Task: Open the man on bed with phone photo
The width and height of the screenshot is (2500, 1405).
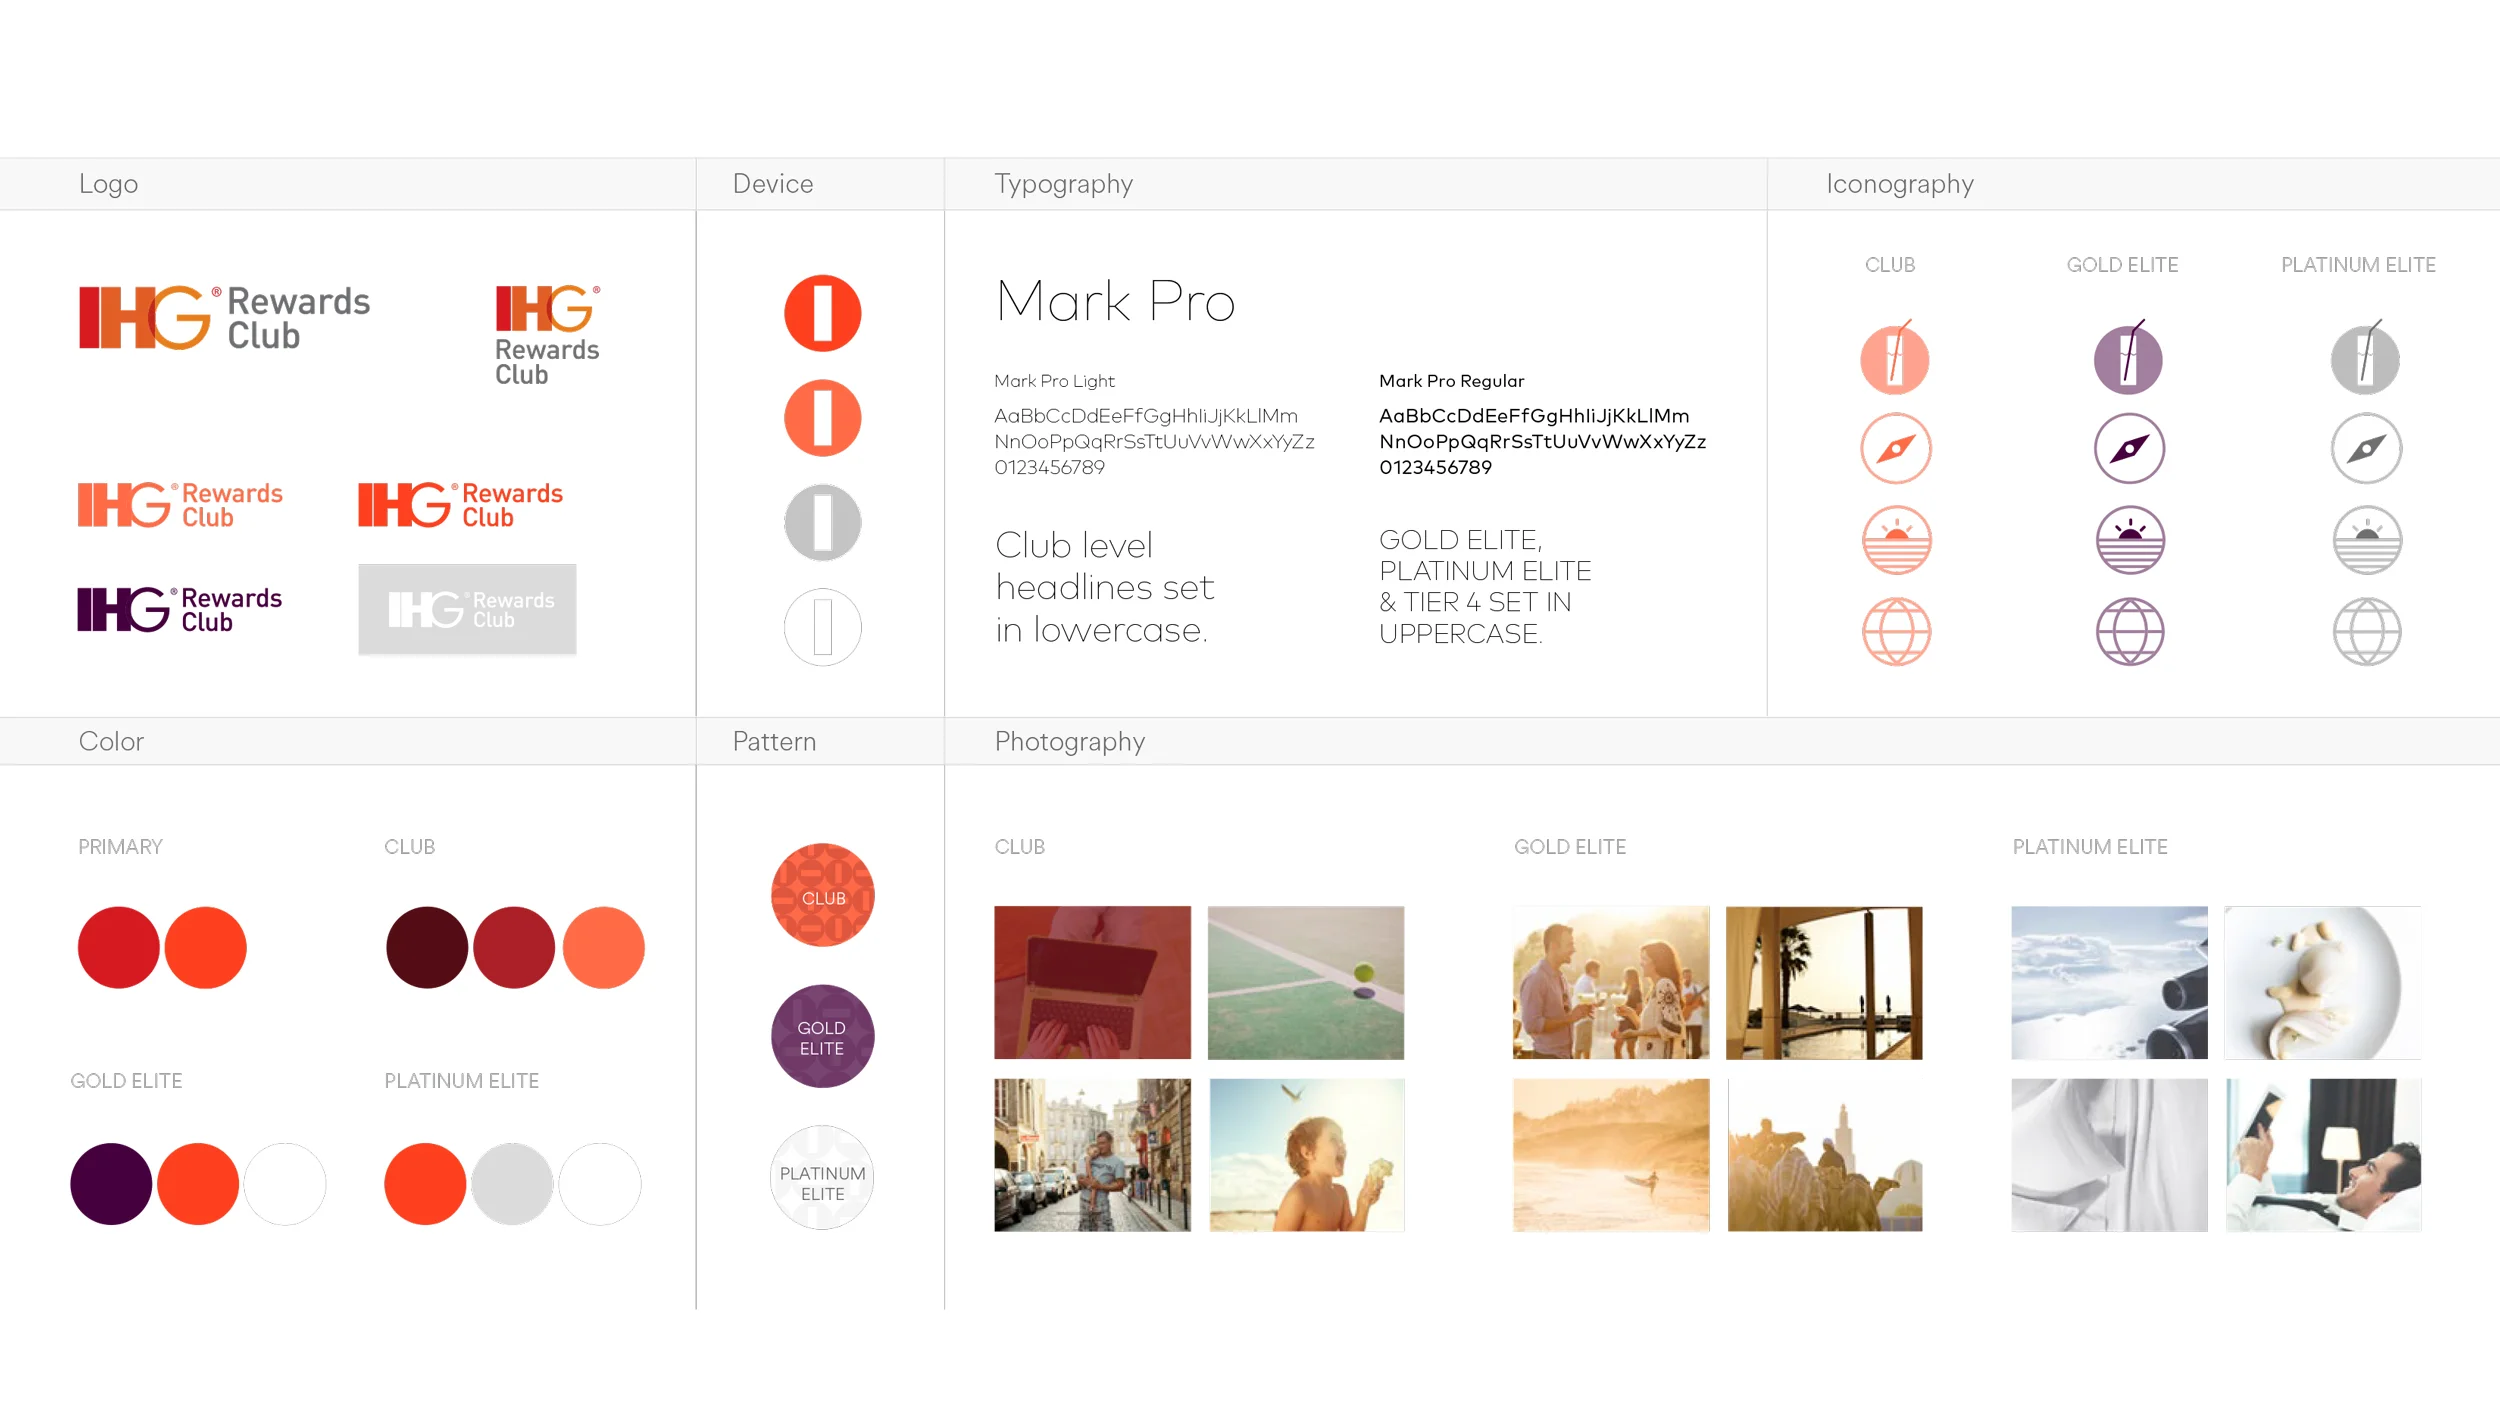Action: (2323, 1155)
